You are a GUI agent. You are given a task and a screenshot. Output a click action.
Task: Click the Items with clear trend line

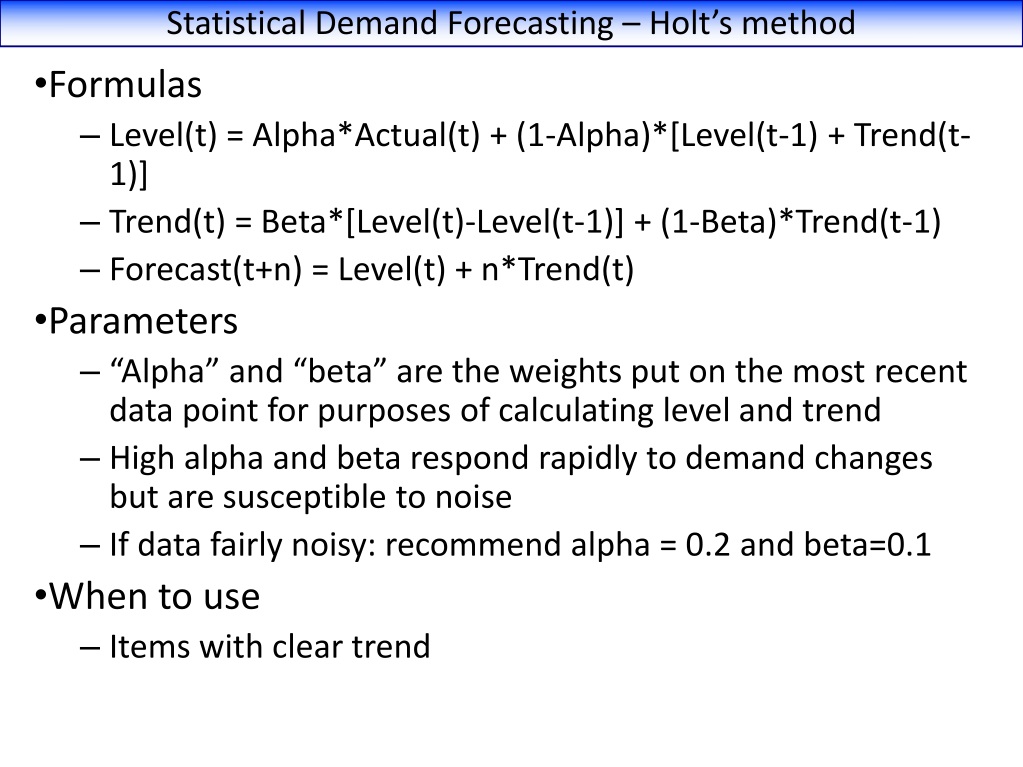[x=269, y=646]
